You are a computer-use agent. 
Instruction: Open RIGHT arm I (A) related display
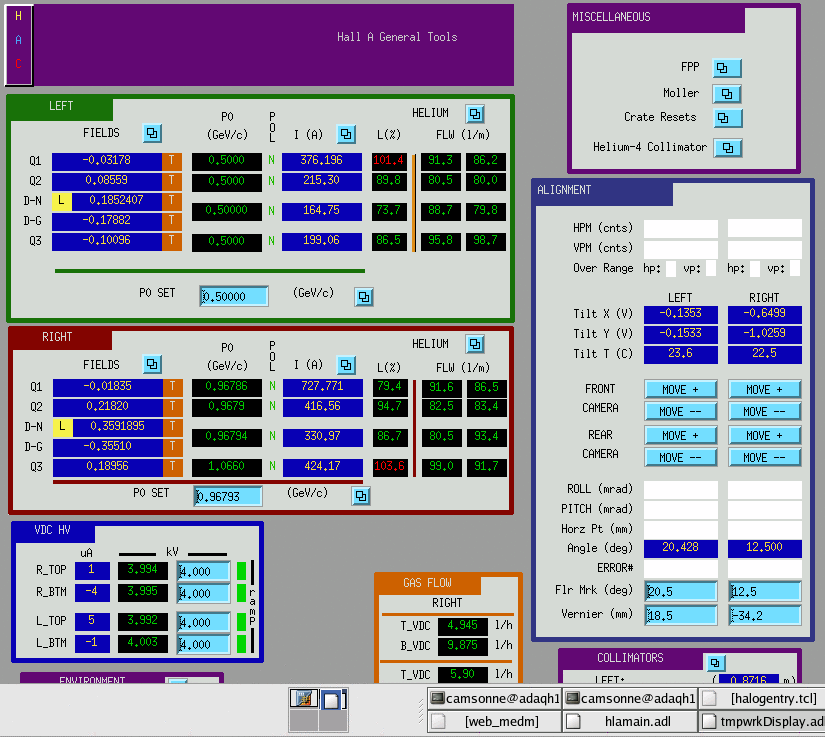point(346,365)
